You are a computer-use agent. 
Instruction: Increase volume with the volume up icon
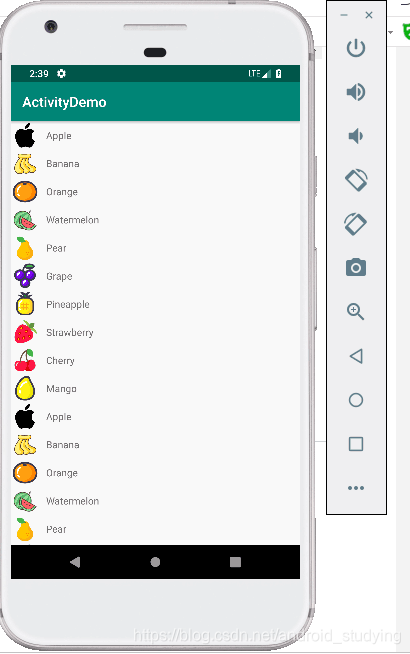(x=356, y=92)
